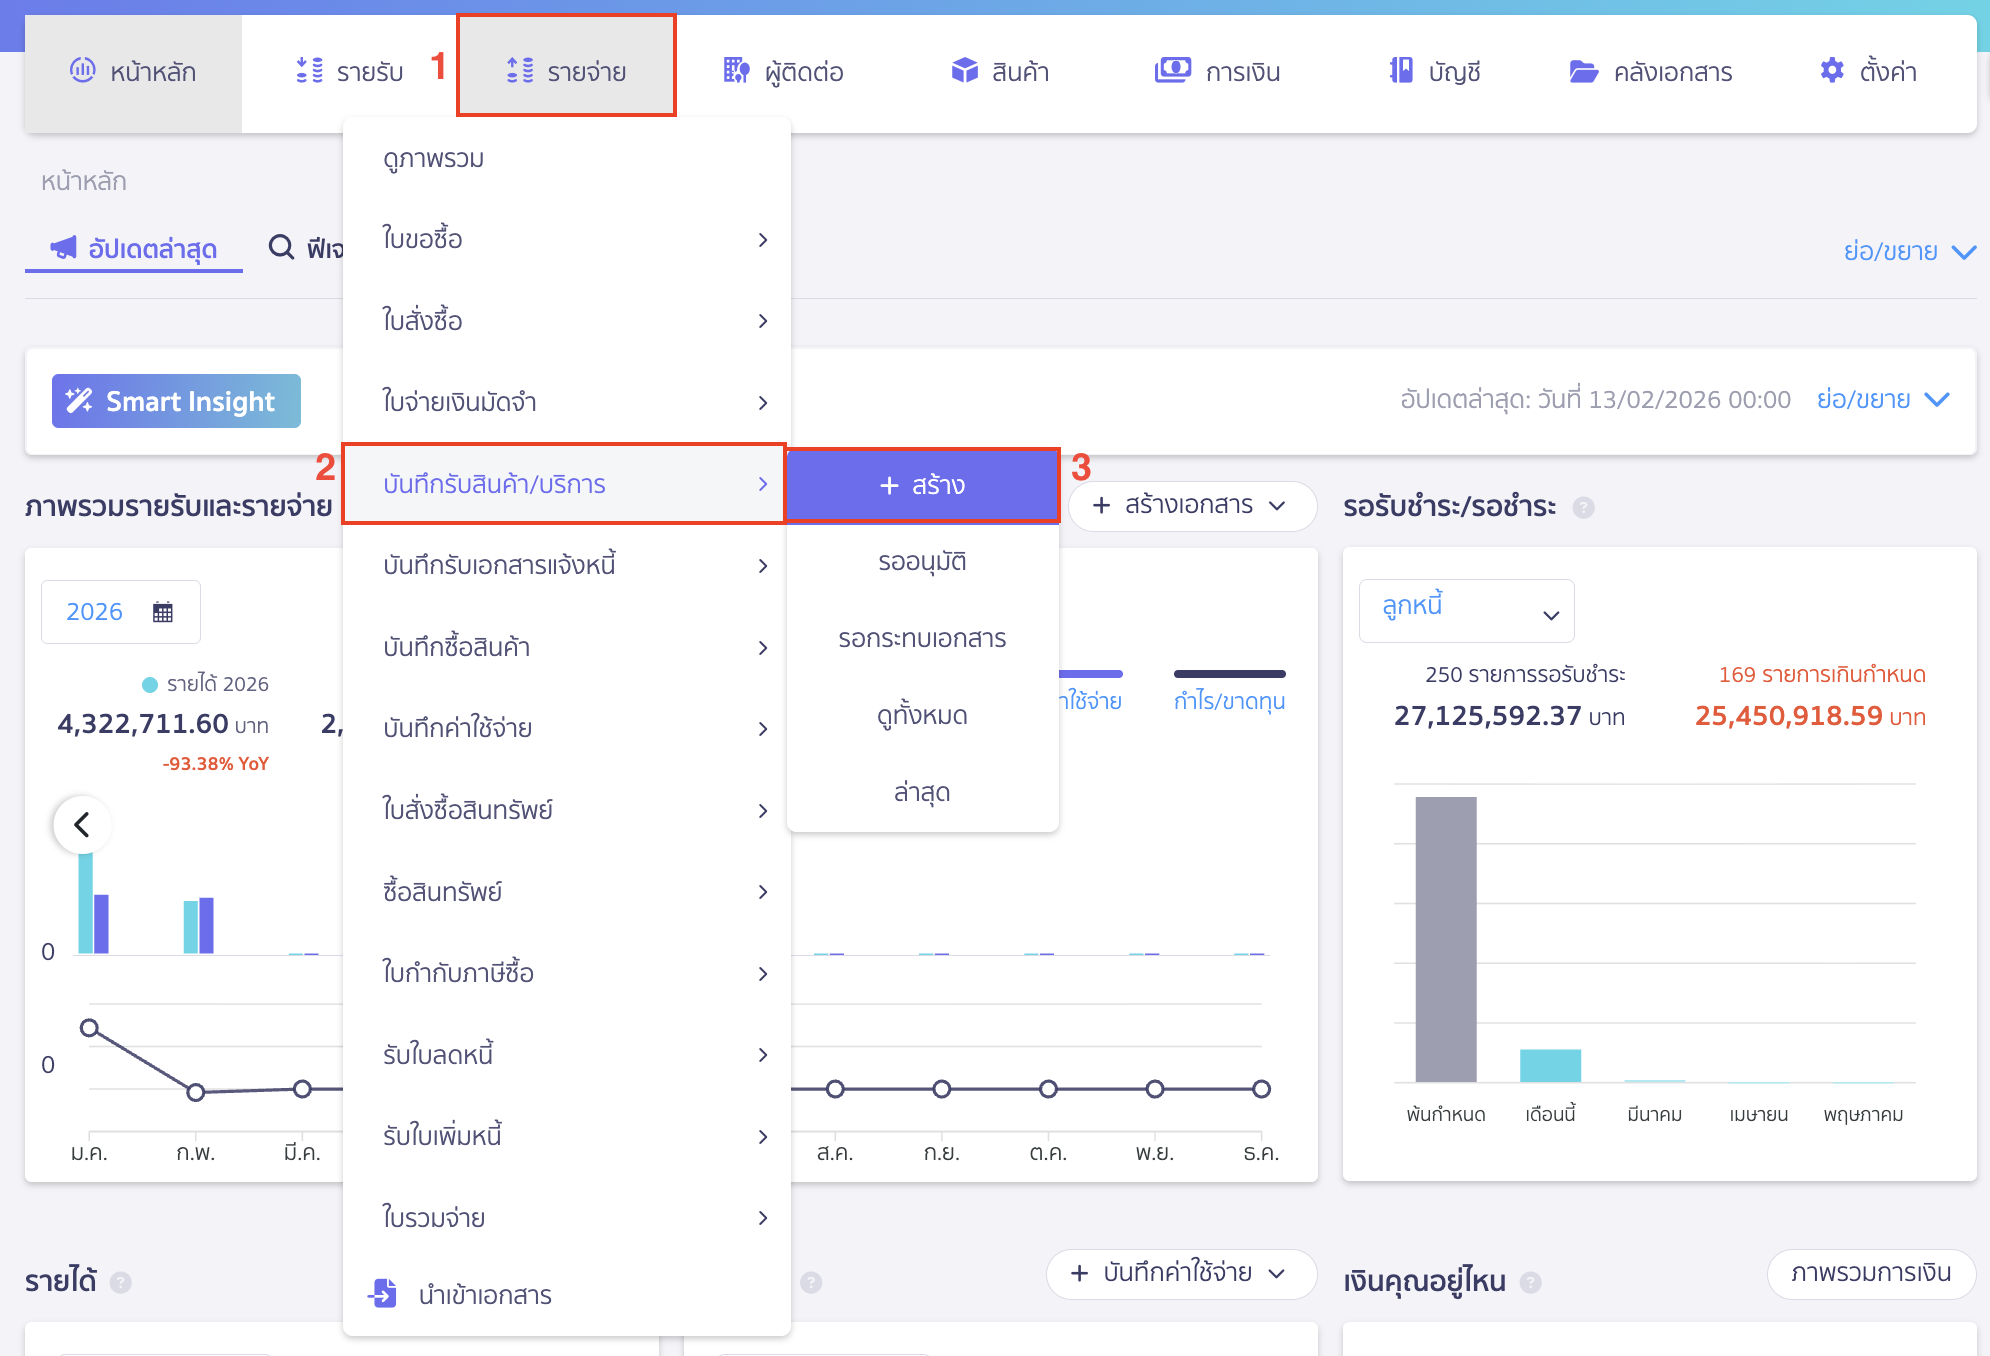Screen dimensions: 1990x1356
Task: Expand the ลูกหนี้ dropdown
Action: [1466, 610]
